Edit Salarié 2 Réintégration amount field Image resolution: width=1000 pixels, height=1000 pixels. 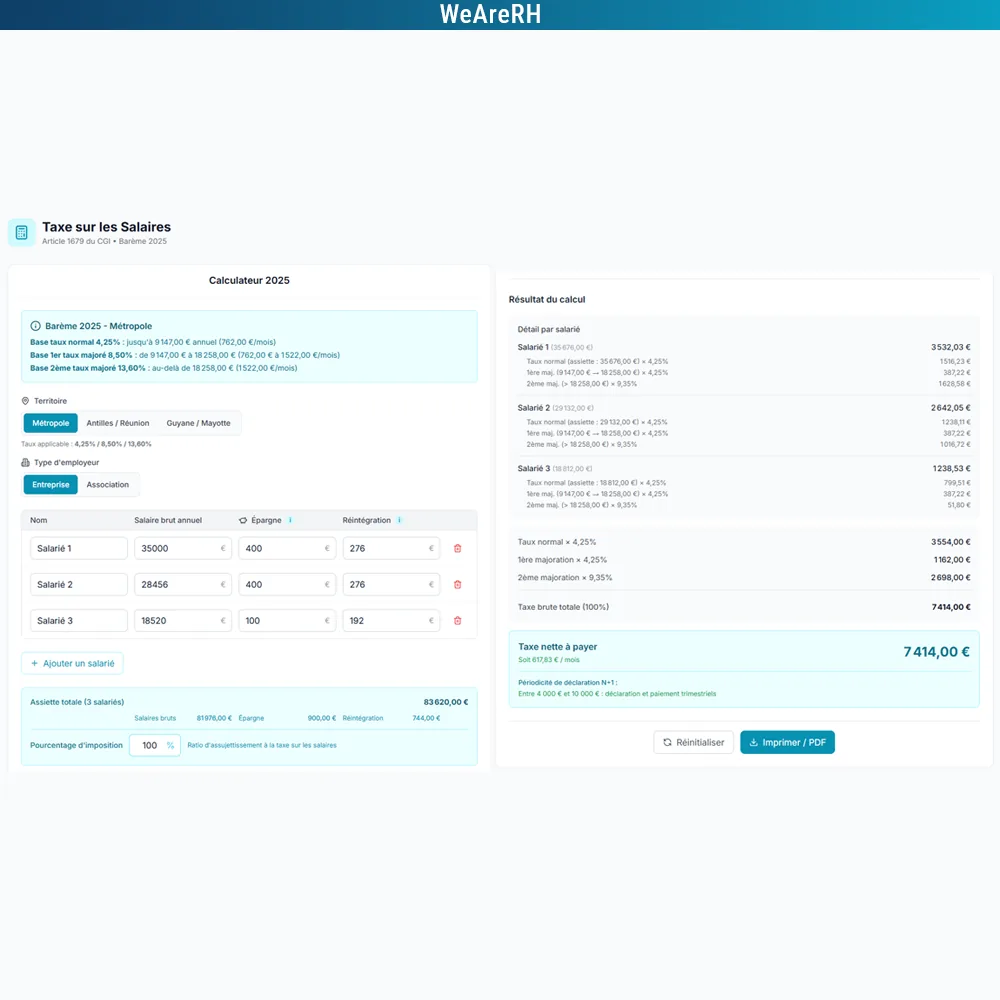point(391,585)
